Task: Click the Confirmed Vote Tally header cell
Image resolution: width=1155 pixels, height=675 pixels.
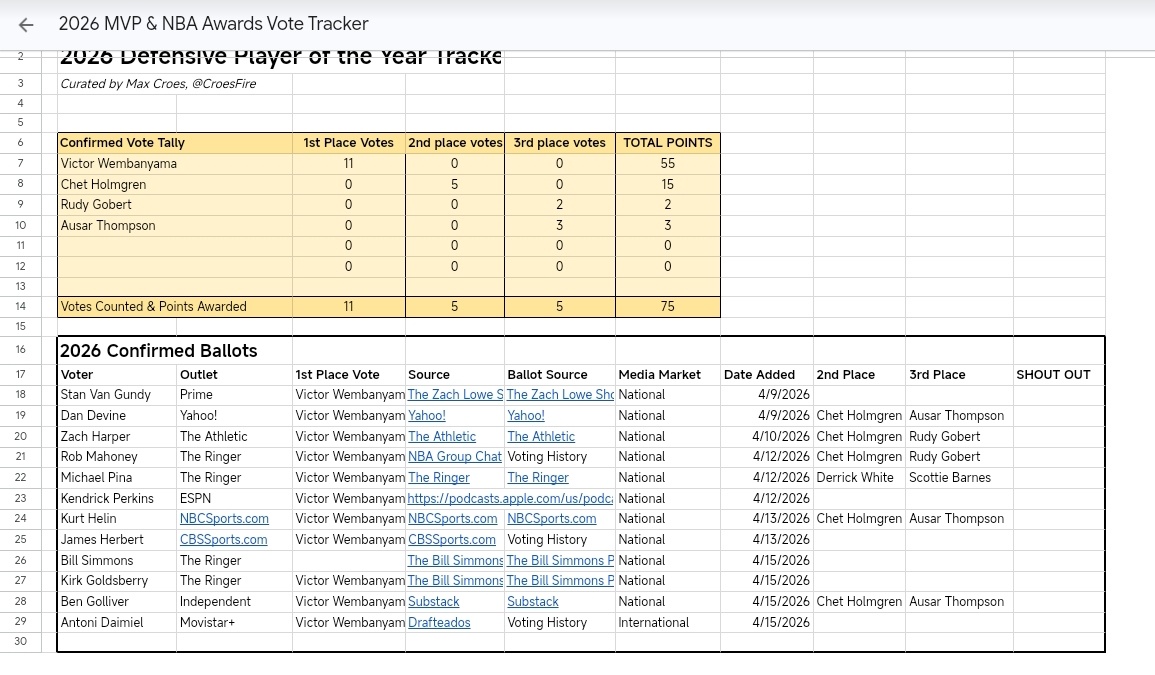Action: coord(123,143)
